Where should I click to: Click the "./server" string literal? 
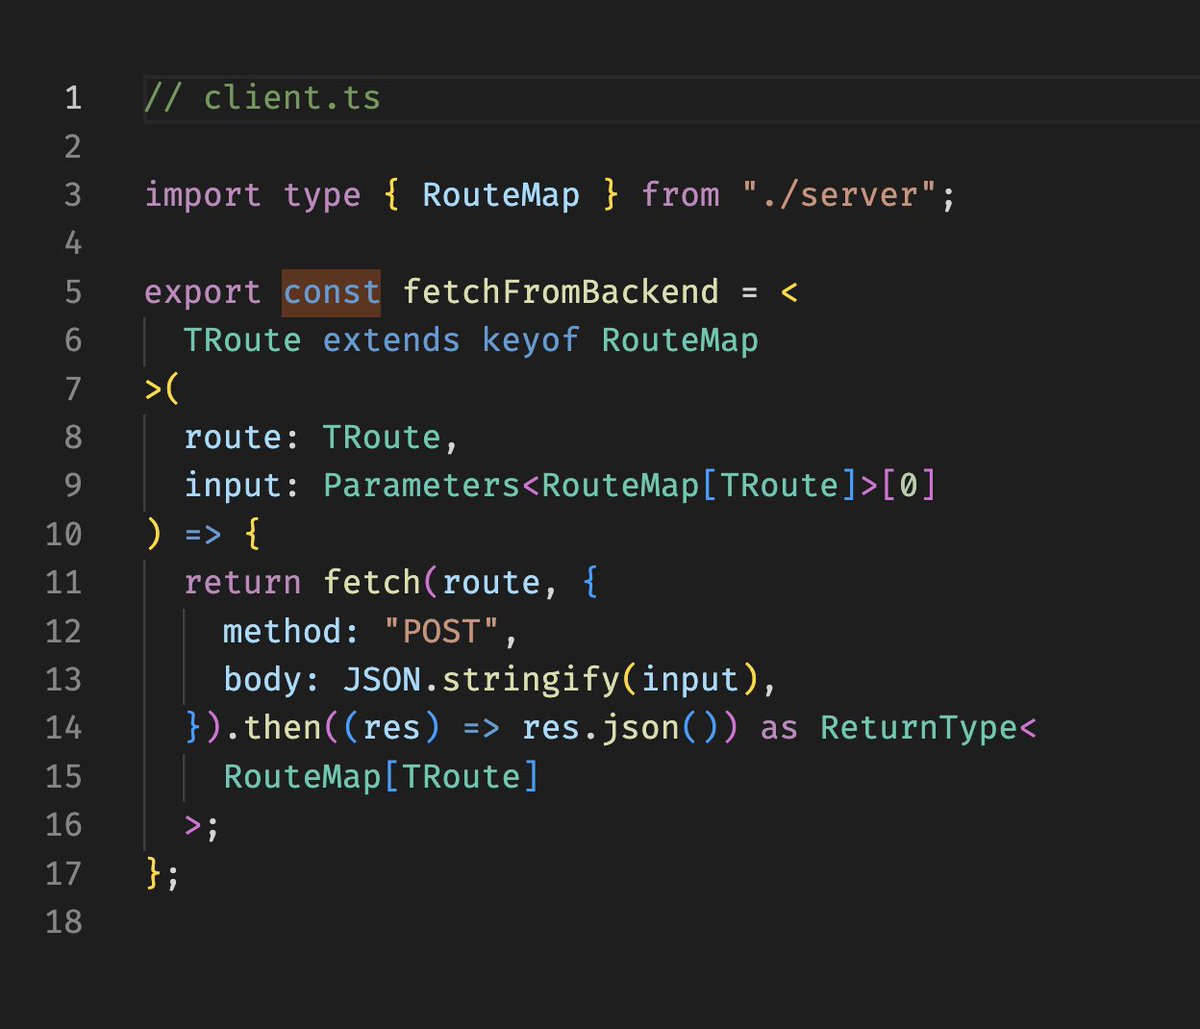(840, 194)
